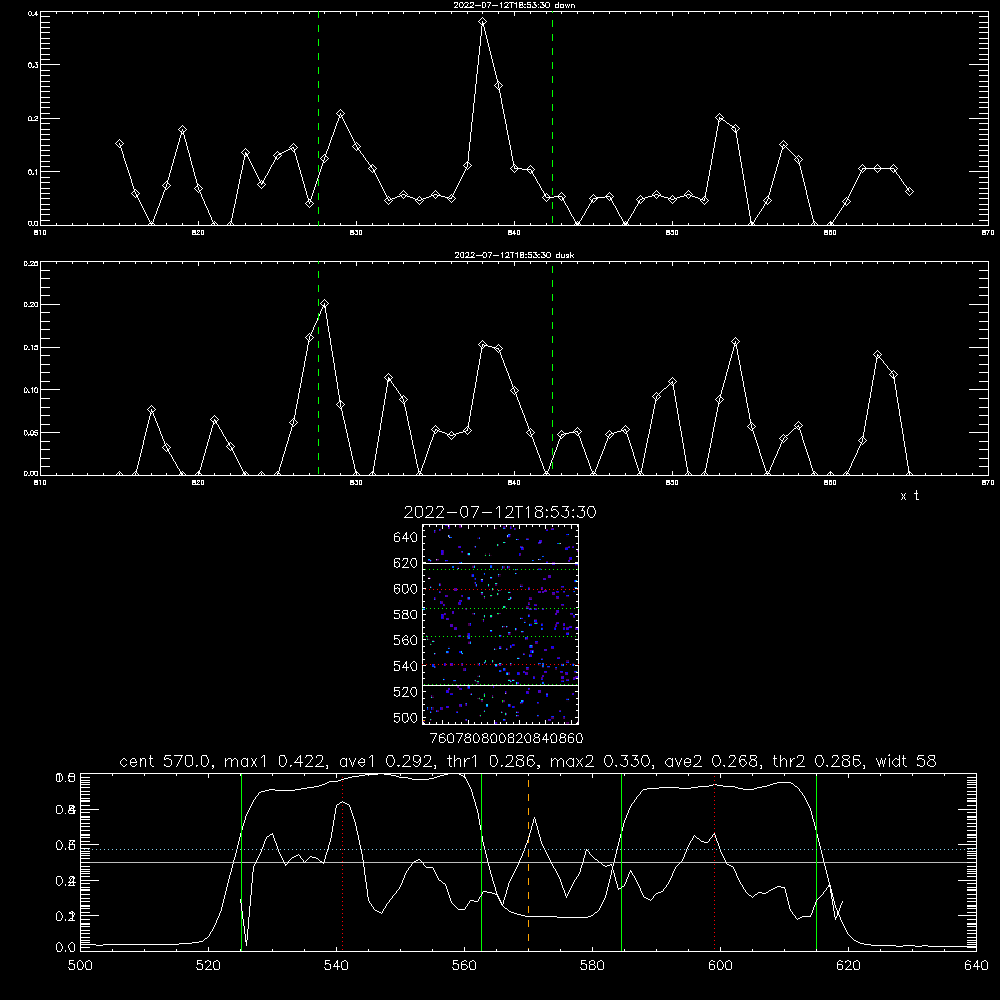Viewport: 1000px width, 1000px height.
Task: Click left green dashed line in dusk plot
Action: pyautogui.click(x=318, y=368)
